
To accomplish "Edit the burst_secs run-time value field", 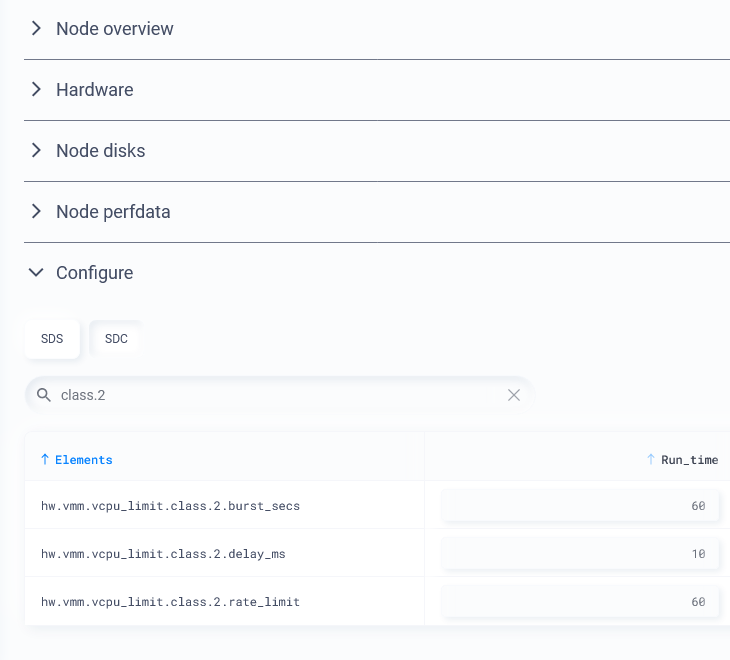I will tap(580, 506).
